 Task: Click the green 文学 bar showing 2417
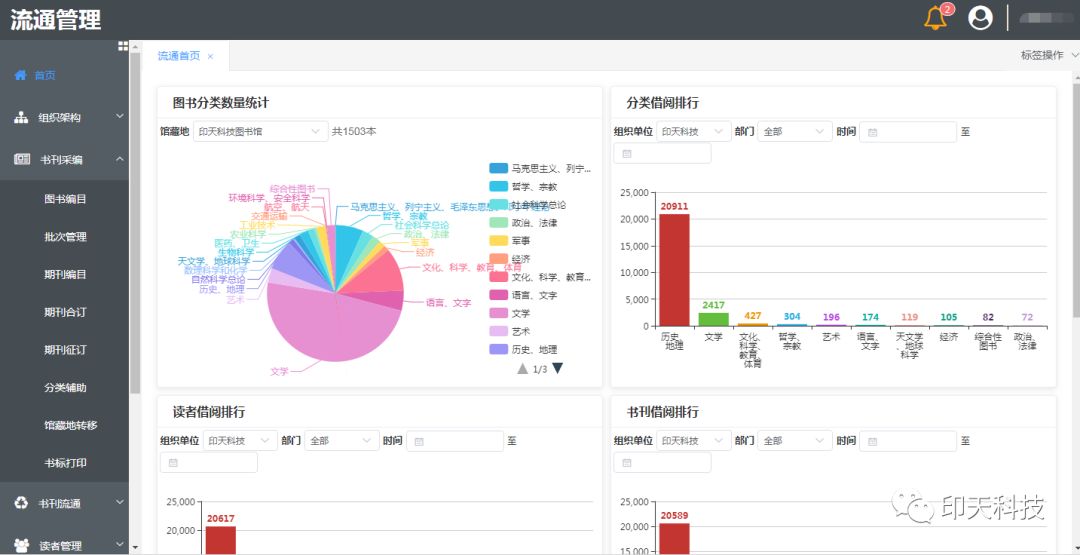714,319
